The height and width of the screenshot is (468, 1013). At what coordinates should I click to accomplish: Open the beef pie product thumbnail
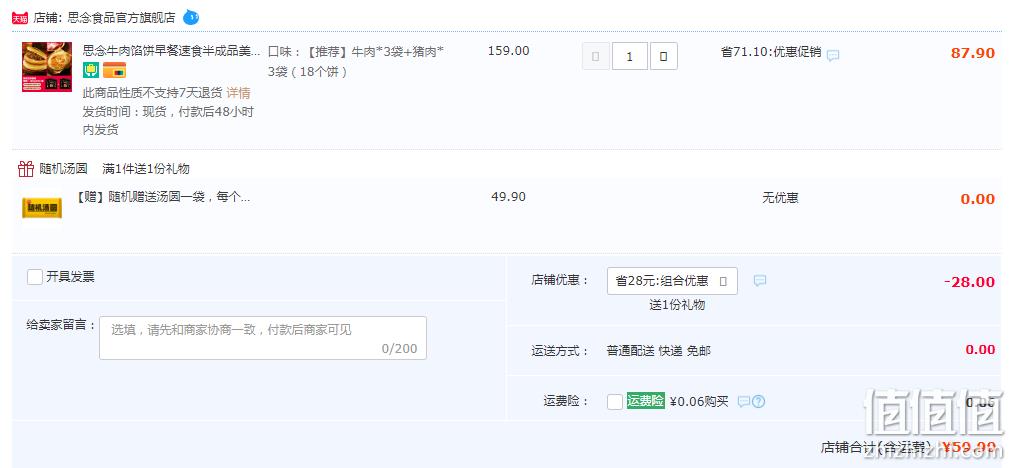tap(47, 67)
